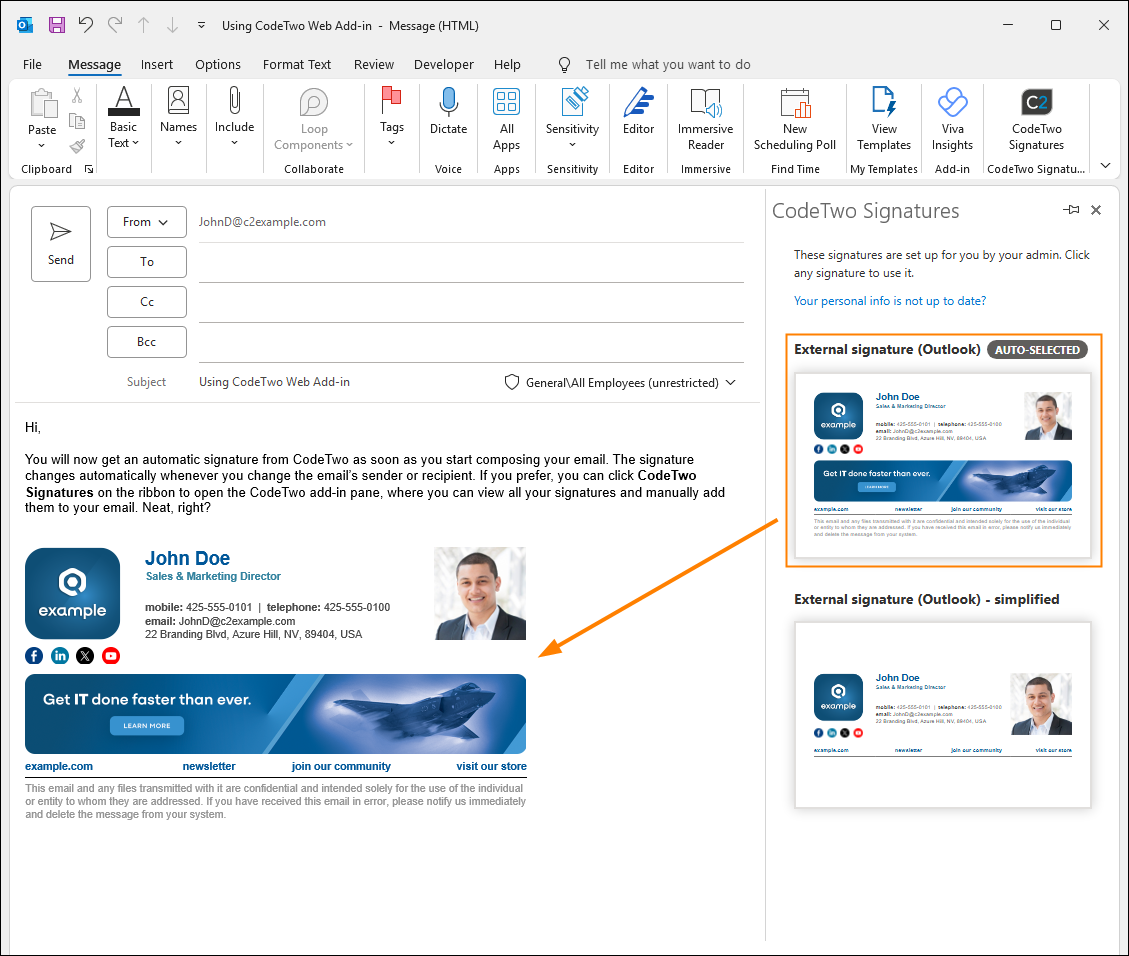Open the Include attachments dropdown

pos(235,117)
